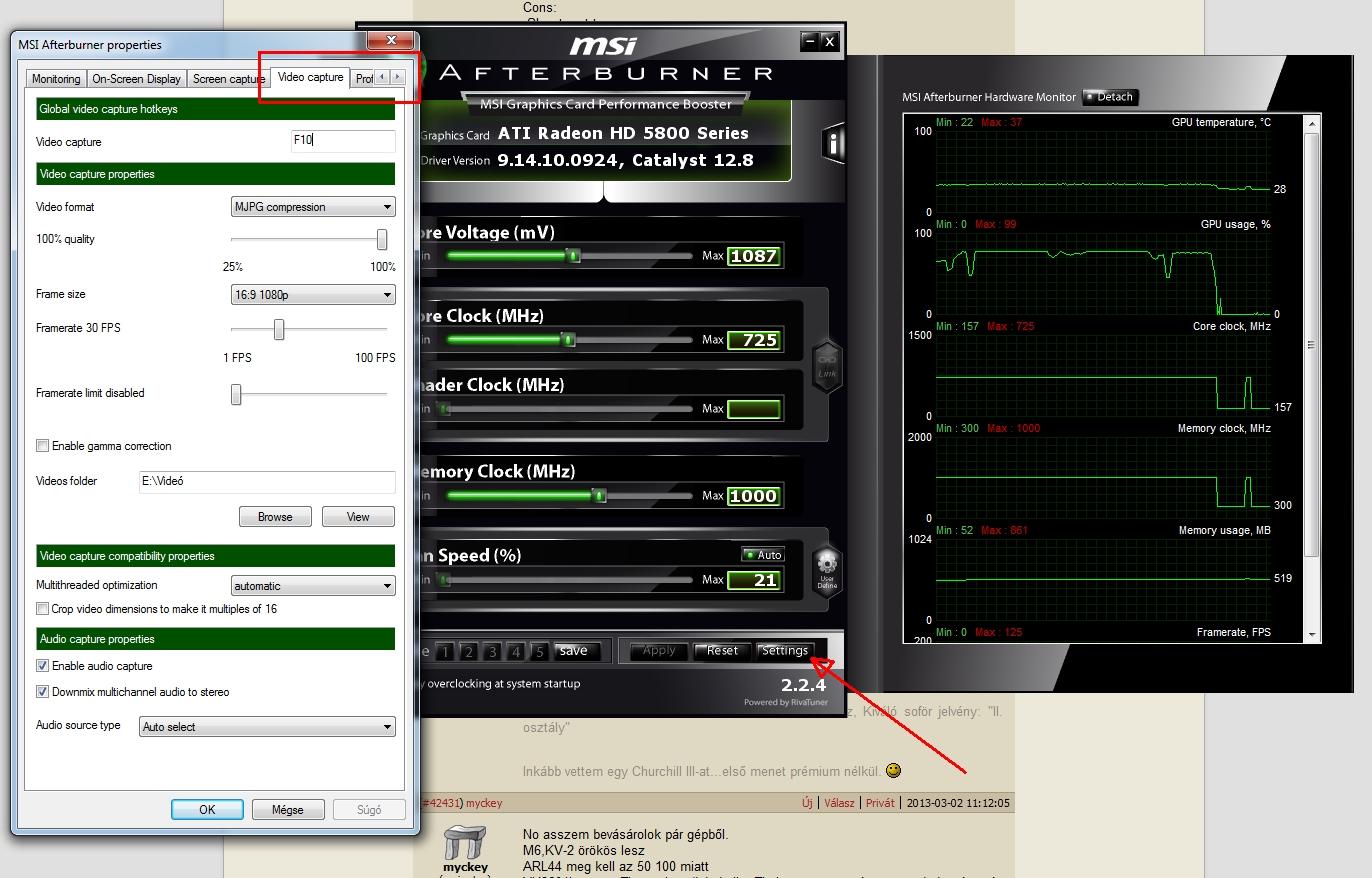Click the Apply button in Afterburner
The height and width of the screenshot is (878, 1372).
coord(659,651)
